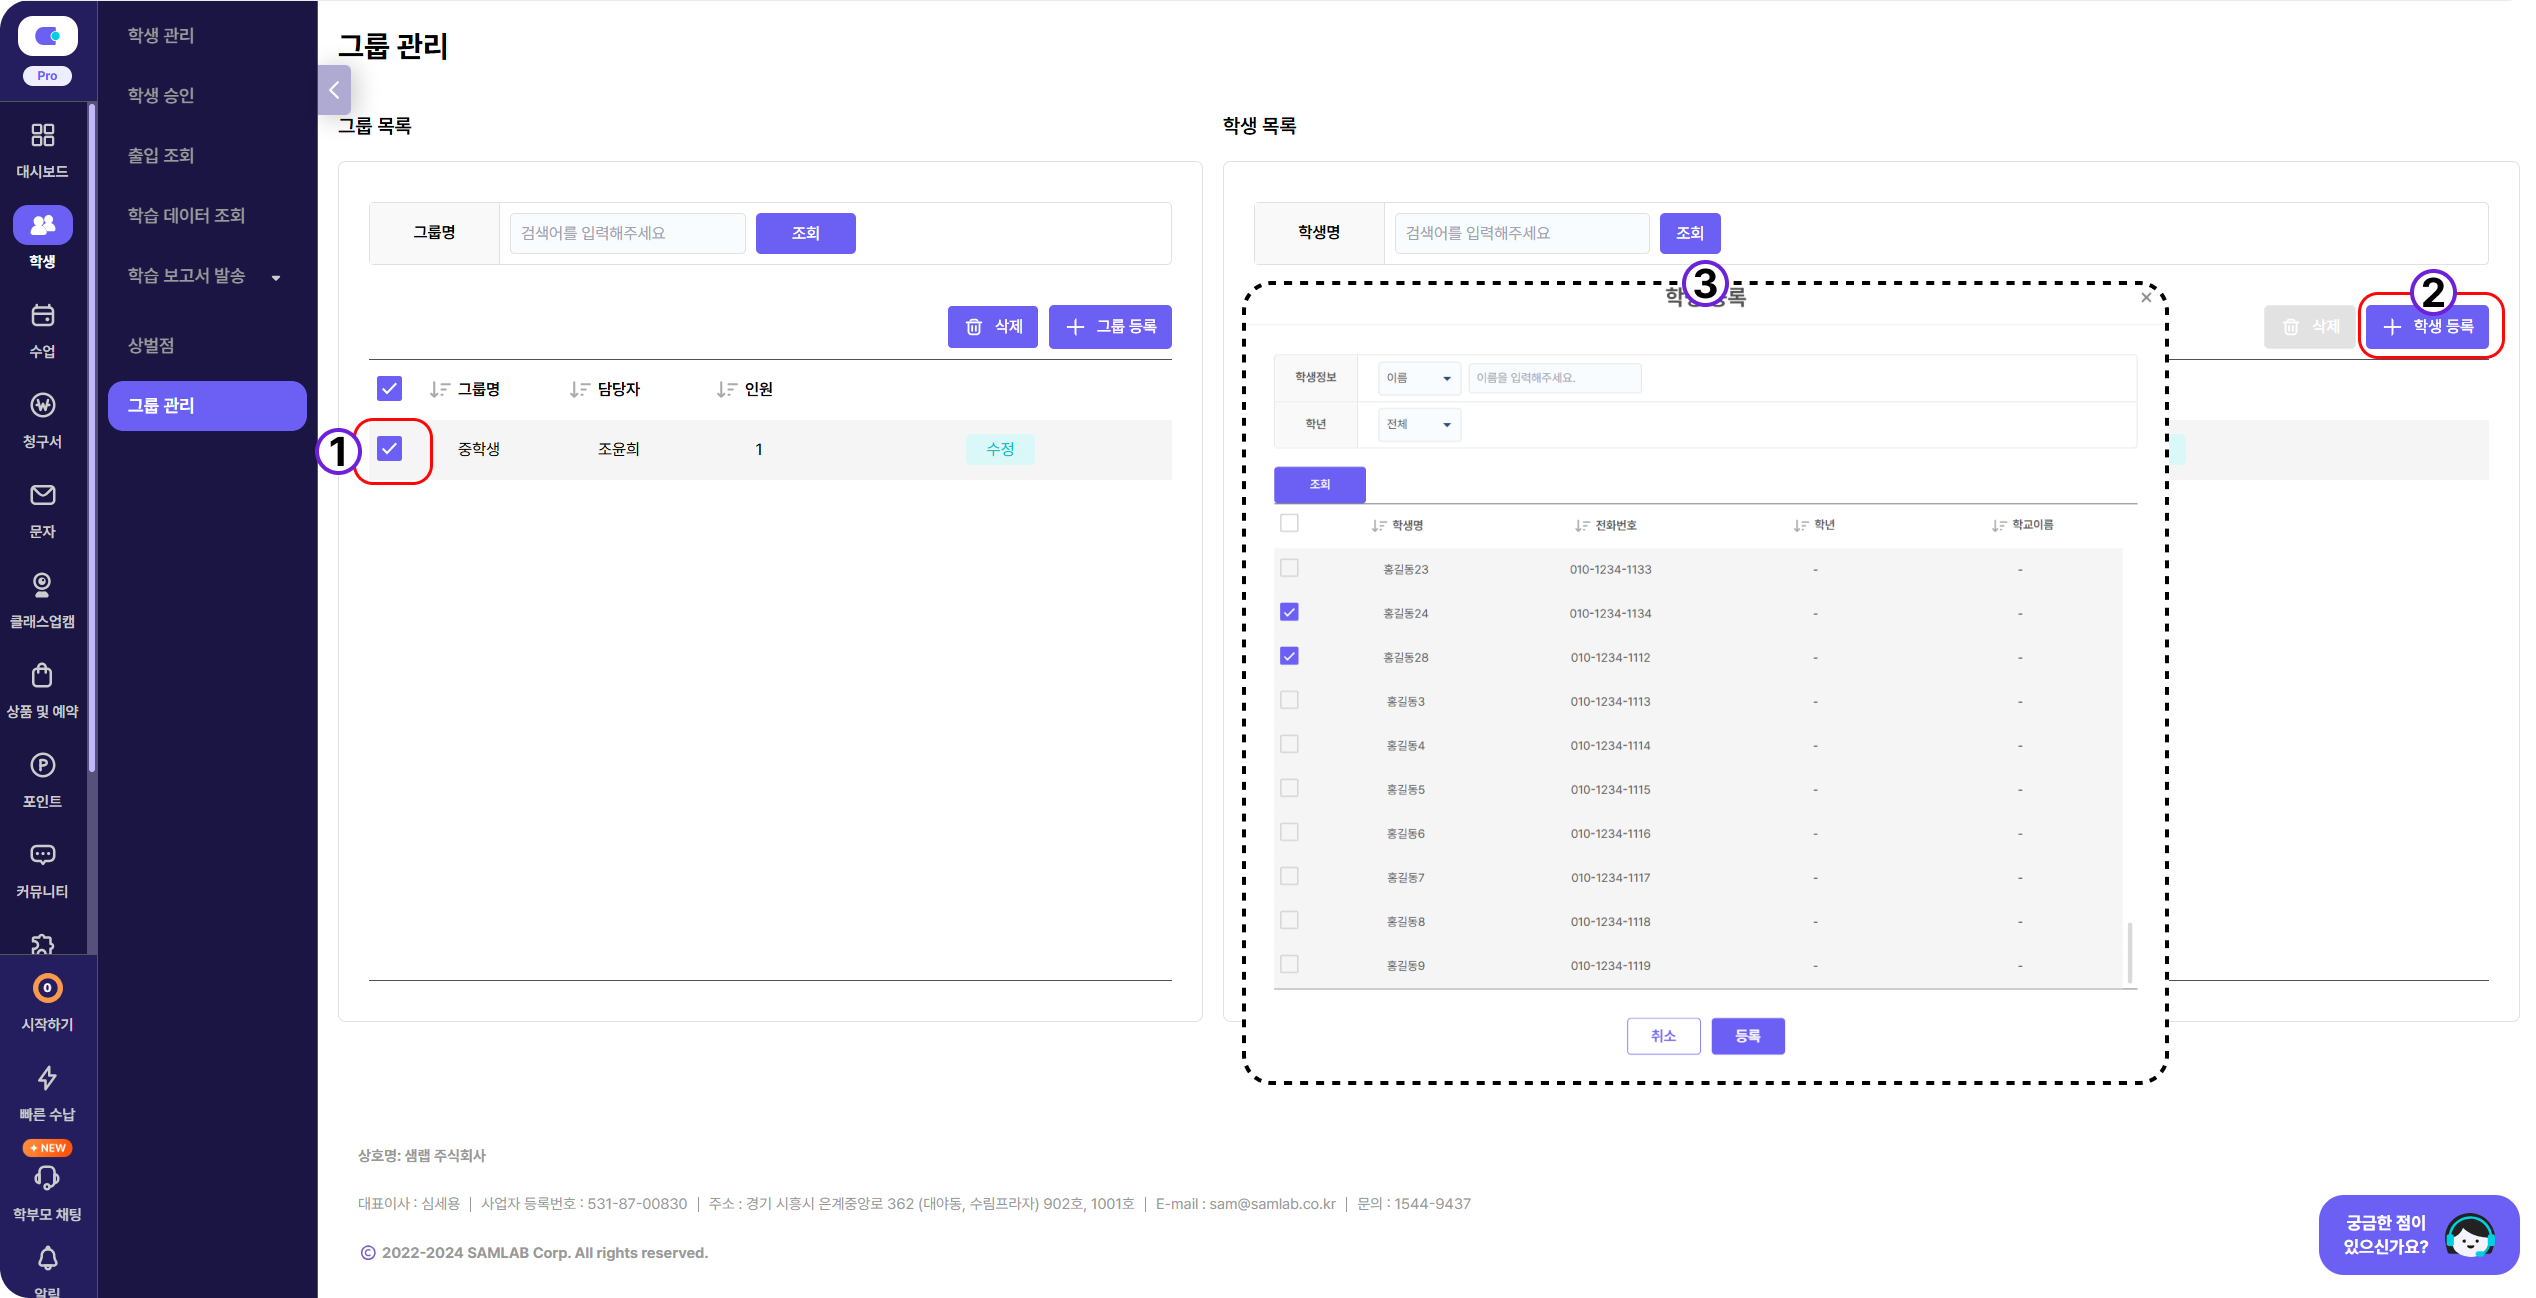Screen dimensions: 2536x1298
Task: Open 상품 및 예약 shopping bag icon
Action: [x=42, y=676]
